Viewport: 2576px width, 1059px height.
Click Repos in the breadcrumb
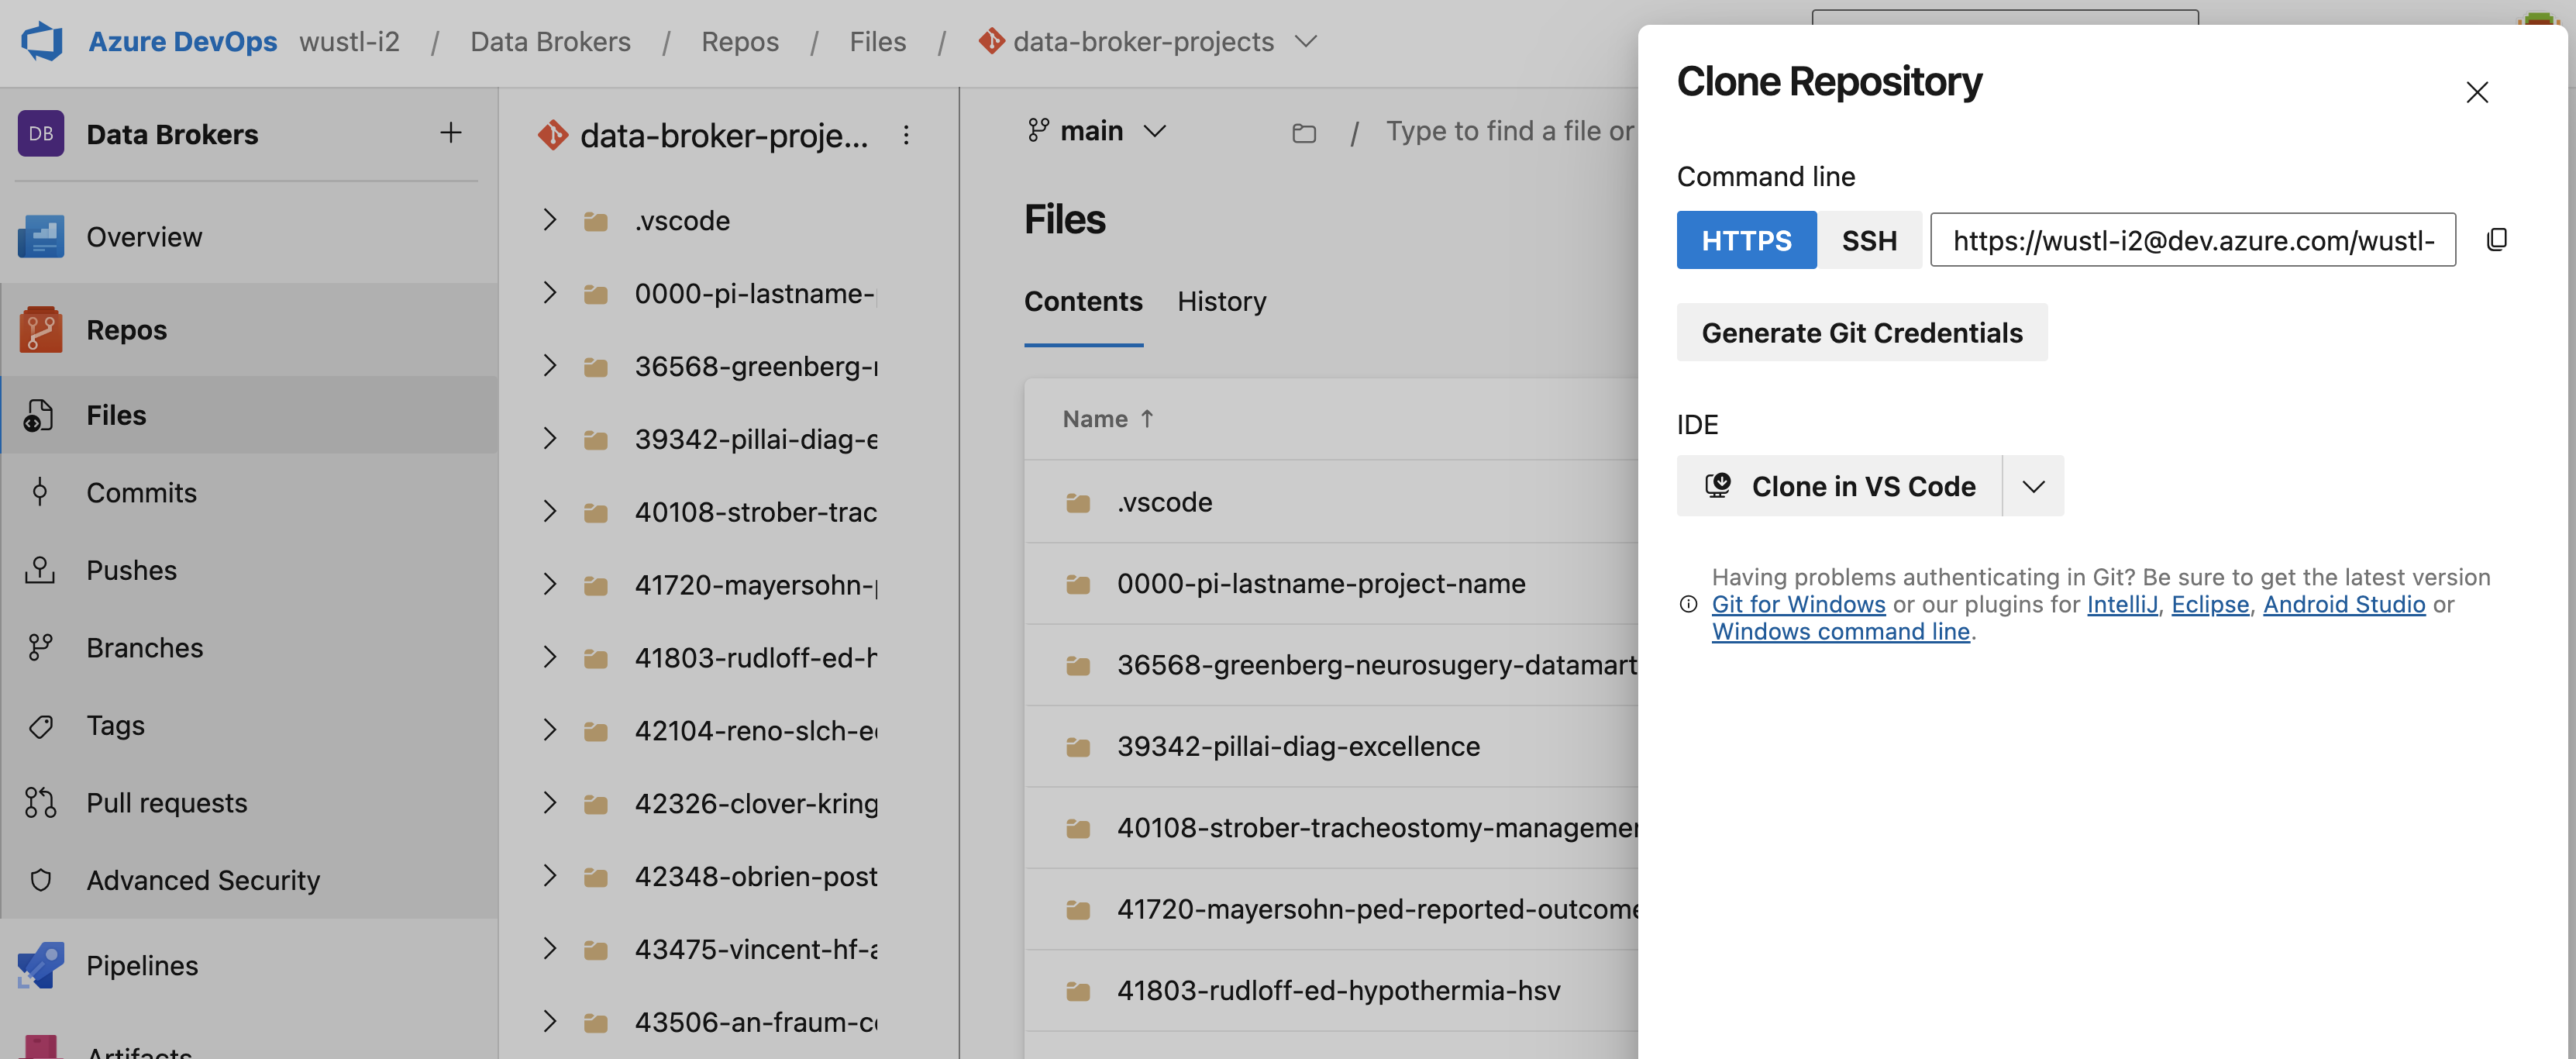pos(740,41)
